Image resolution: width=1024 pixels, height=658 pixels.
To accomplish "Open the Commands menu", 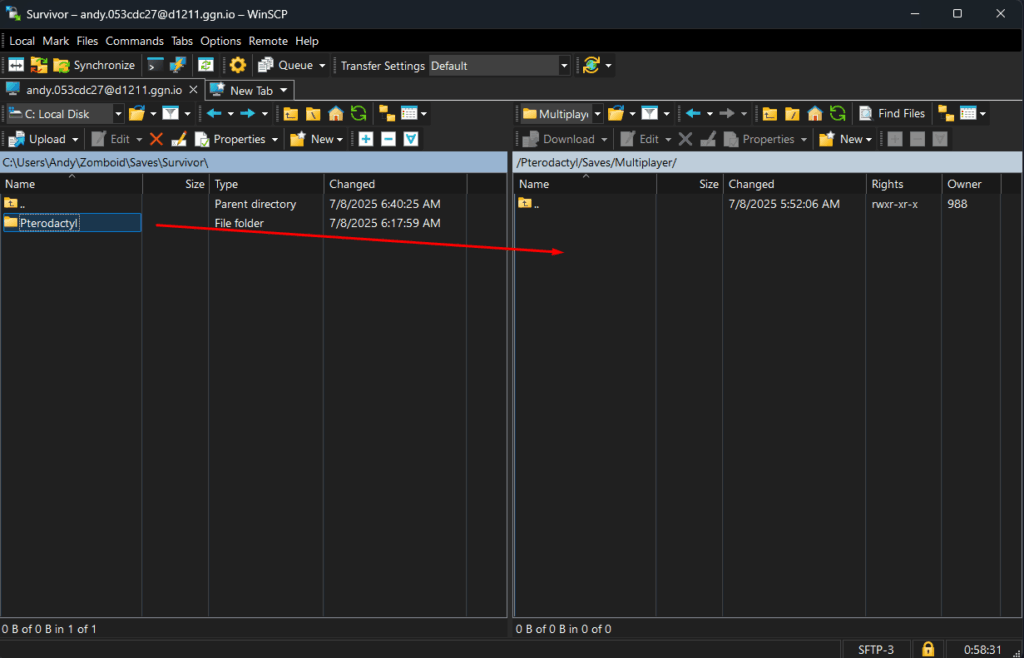I will (x=134, y=41).
